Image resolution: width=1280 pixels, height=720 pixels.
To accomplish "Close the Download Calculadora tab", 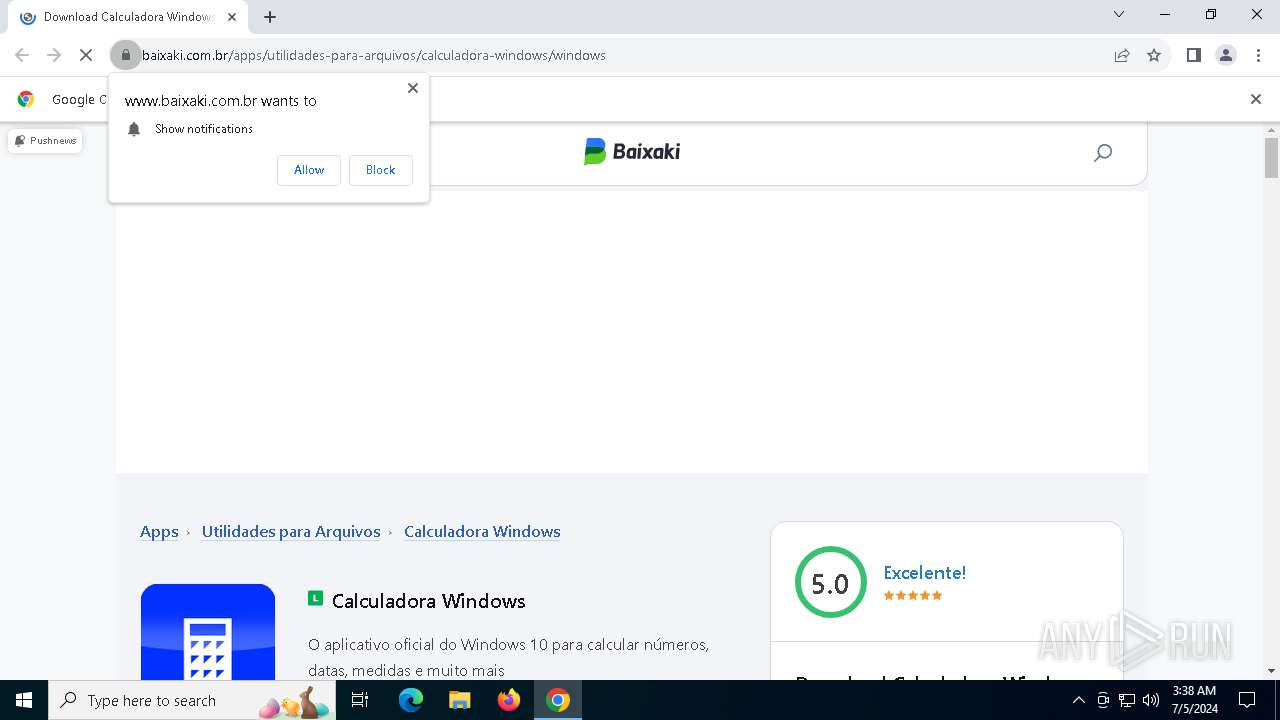I will (232, 17).
